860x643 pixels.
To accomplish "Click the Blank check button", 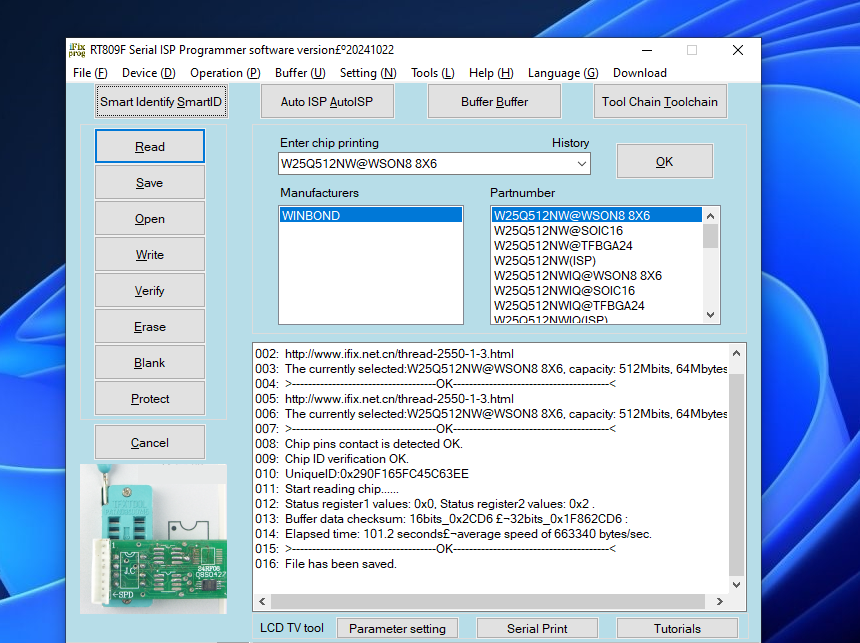I will [150, 363].
